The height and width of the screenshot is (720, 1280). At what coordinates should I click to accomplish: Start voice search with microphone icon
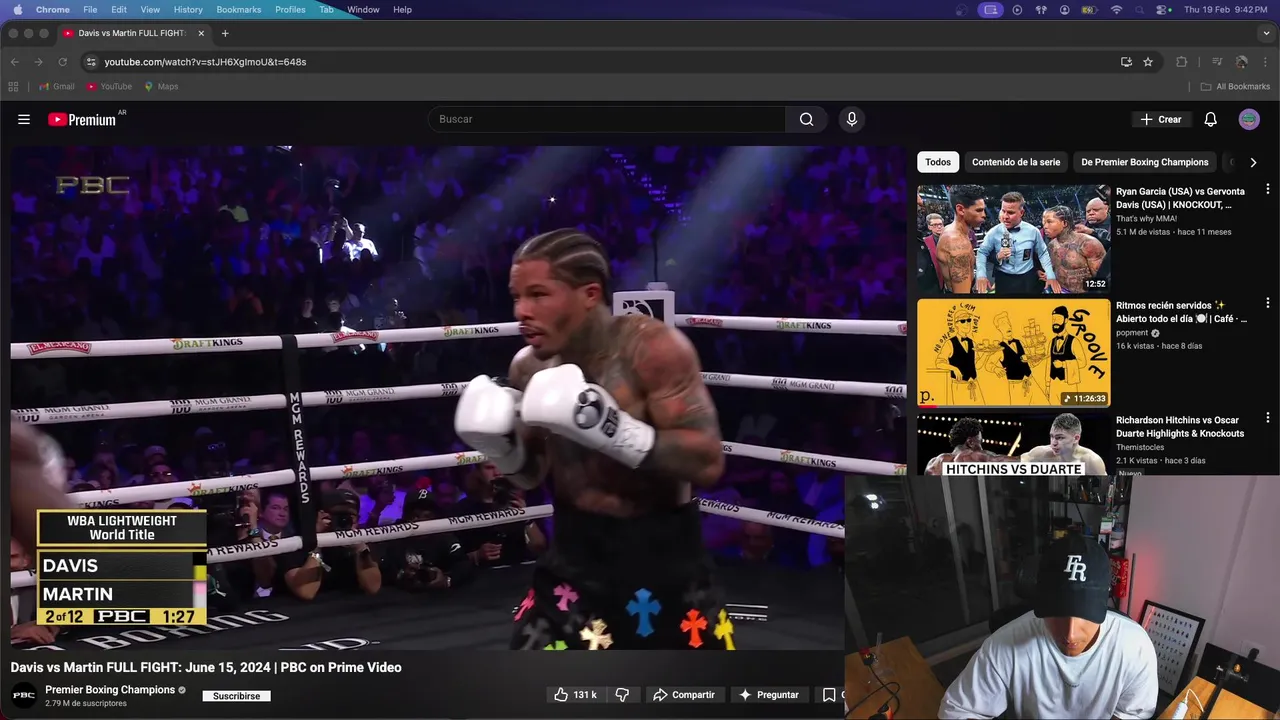pos(852,119)
